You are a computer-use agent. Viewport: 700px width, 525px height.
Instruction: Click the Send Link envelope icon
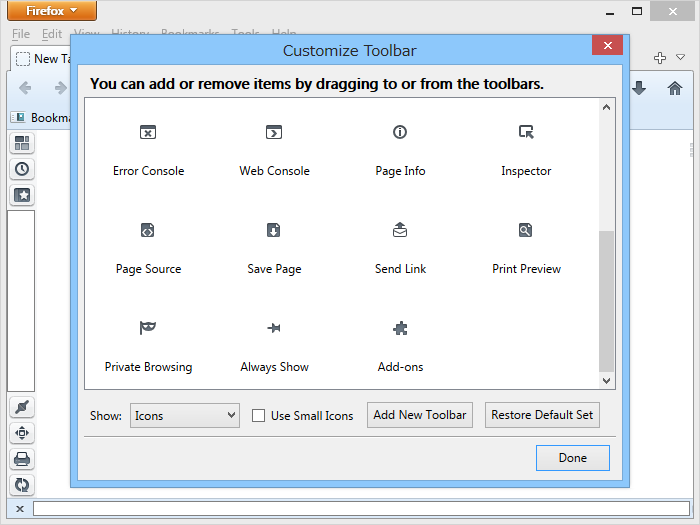[x=400, y=230]
